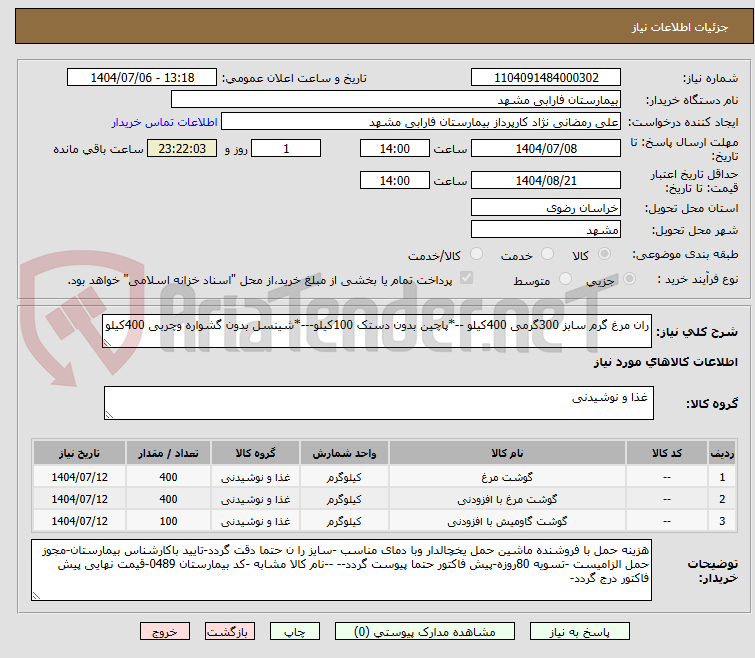
Task: Click the پاسخ به نیاز button
Action: tap(580, 632)
